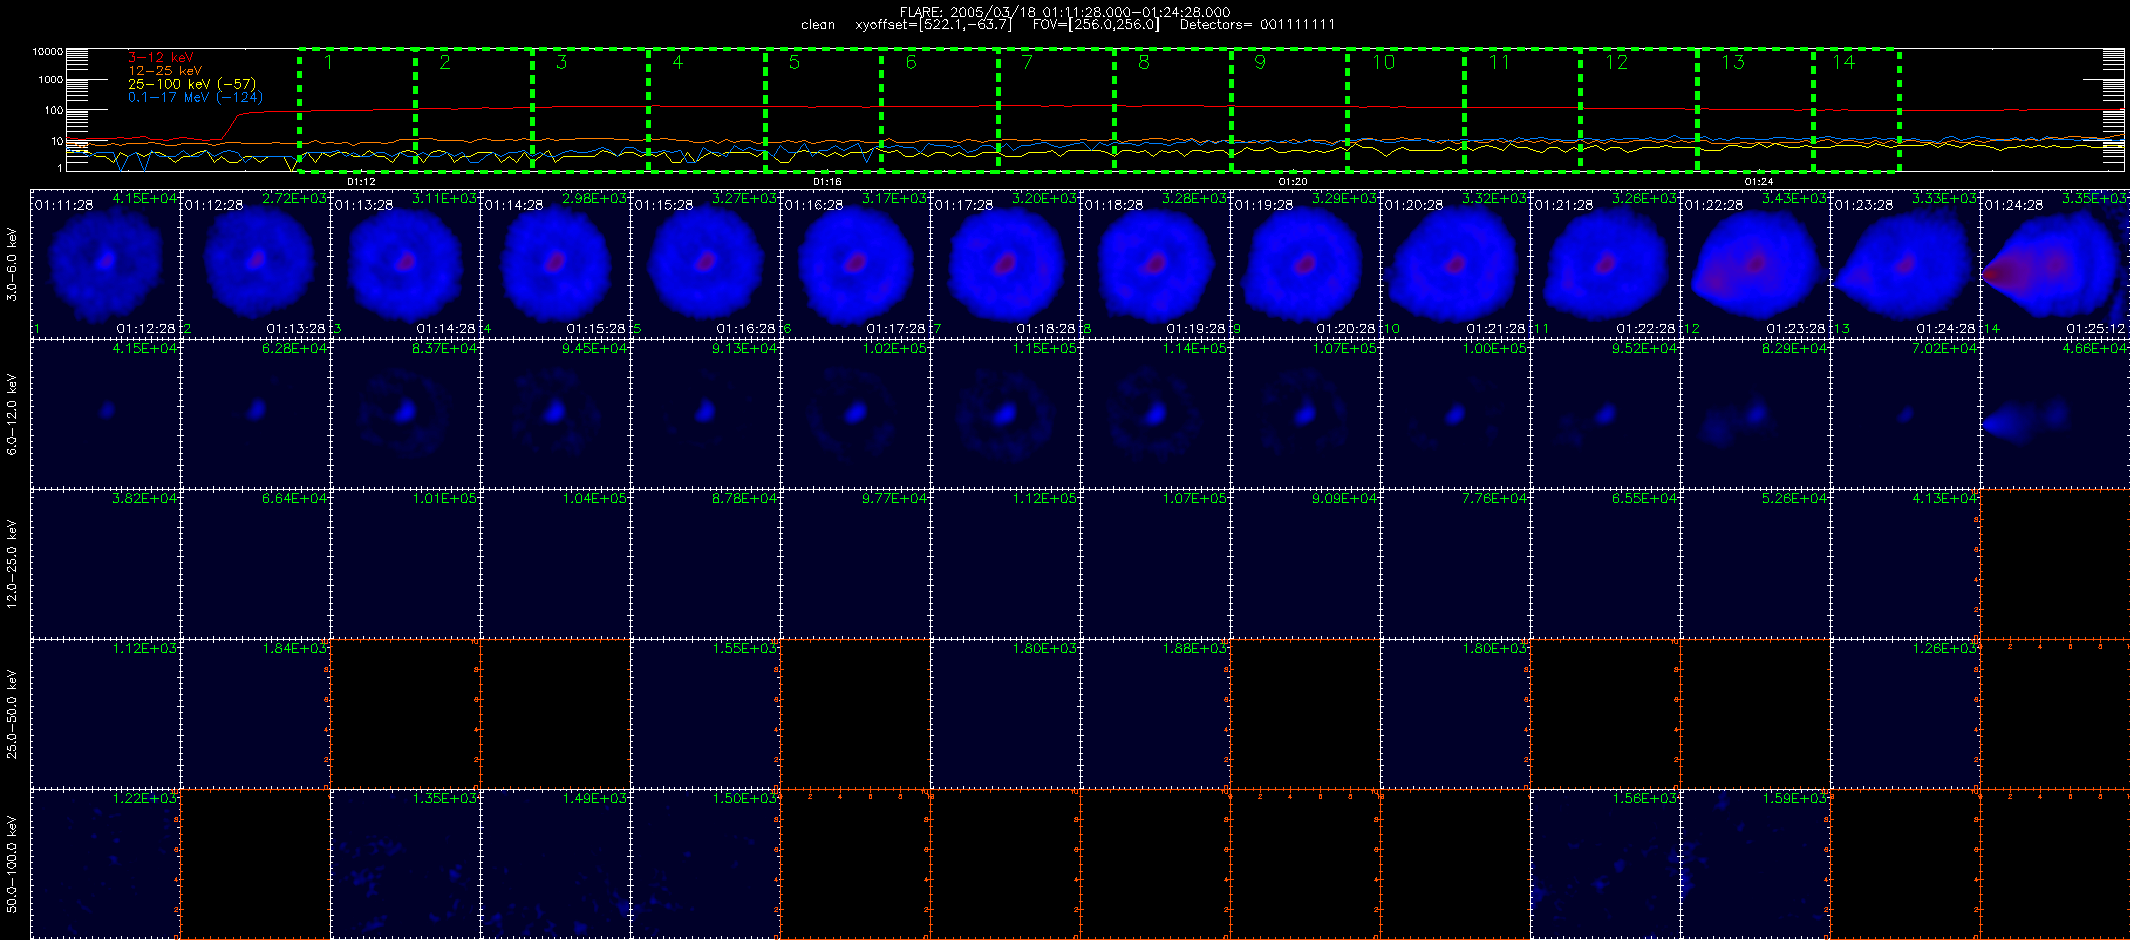Viewport: 2130px width, 940px height.
Task: Click the 3.82E+04 value in the 12.0-25.0 keV row
Action: 145,499
